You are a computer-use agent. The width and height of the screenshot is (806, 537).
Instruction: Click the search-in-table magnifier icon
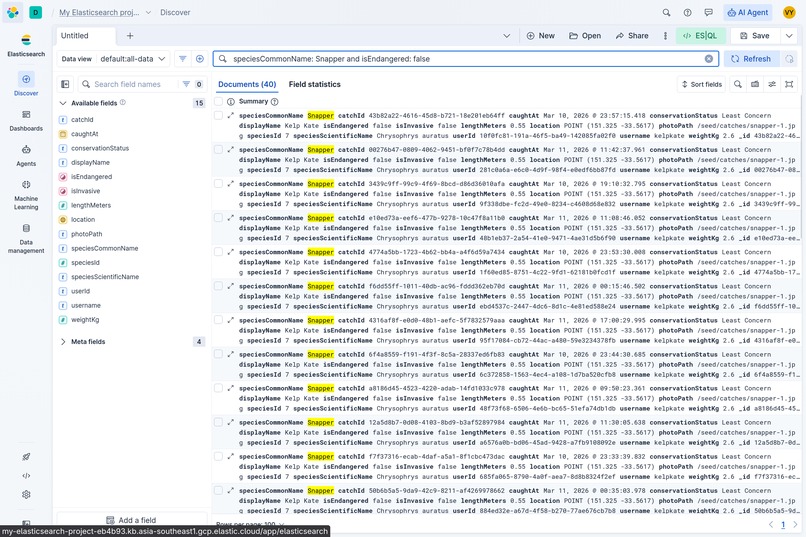point(738,84)
